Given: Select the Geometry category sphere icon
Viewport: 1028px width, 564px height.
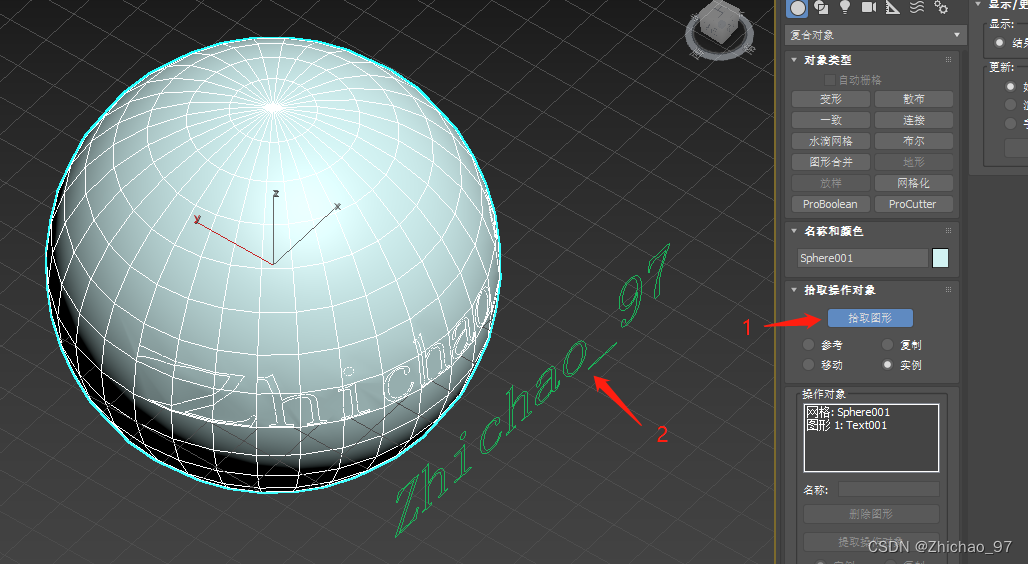Looking at the screenshot, I should [x=797, y=7].
